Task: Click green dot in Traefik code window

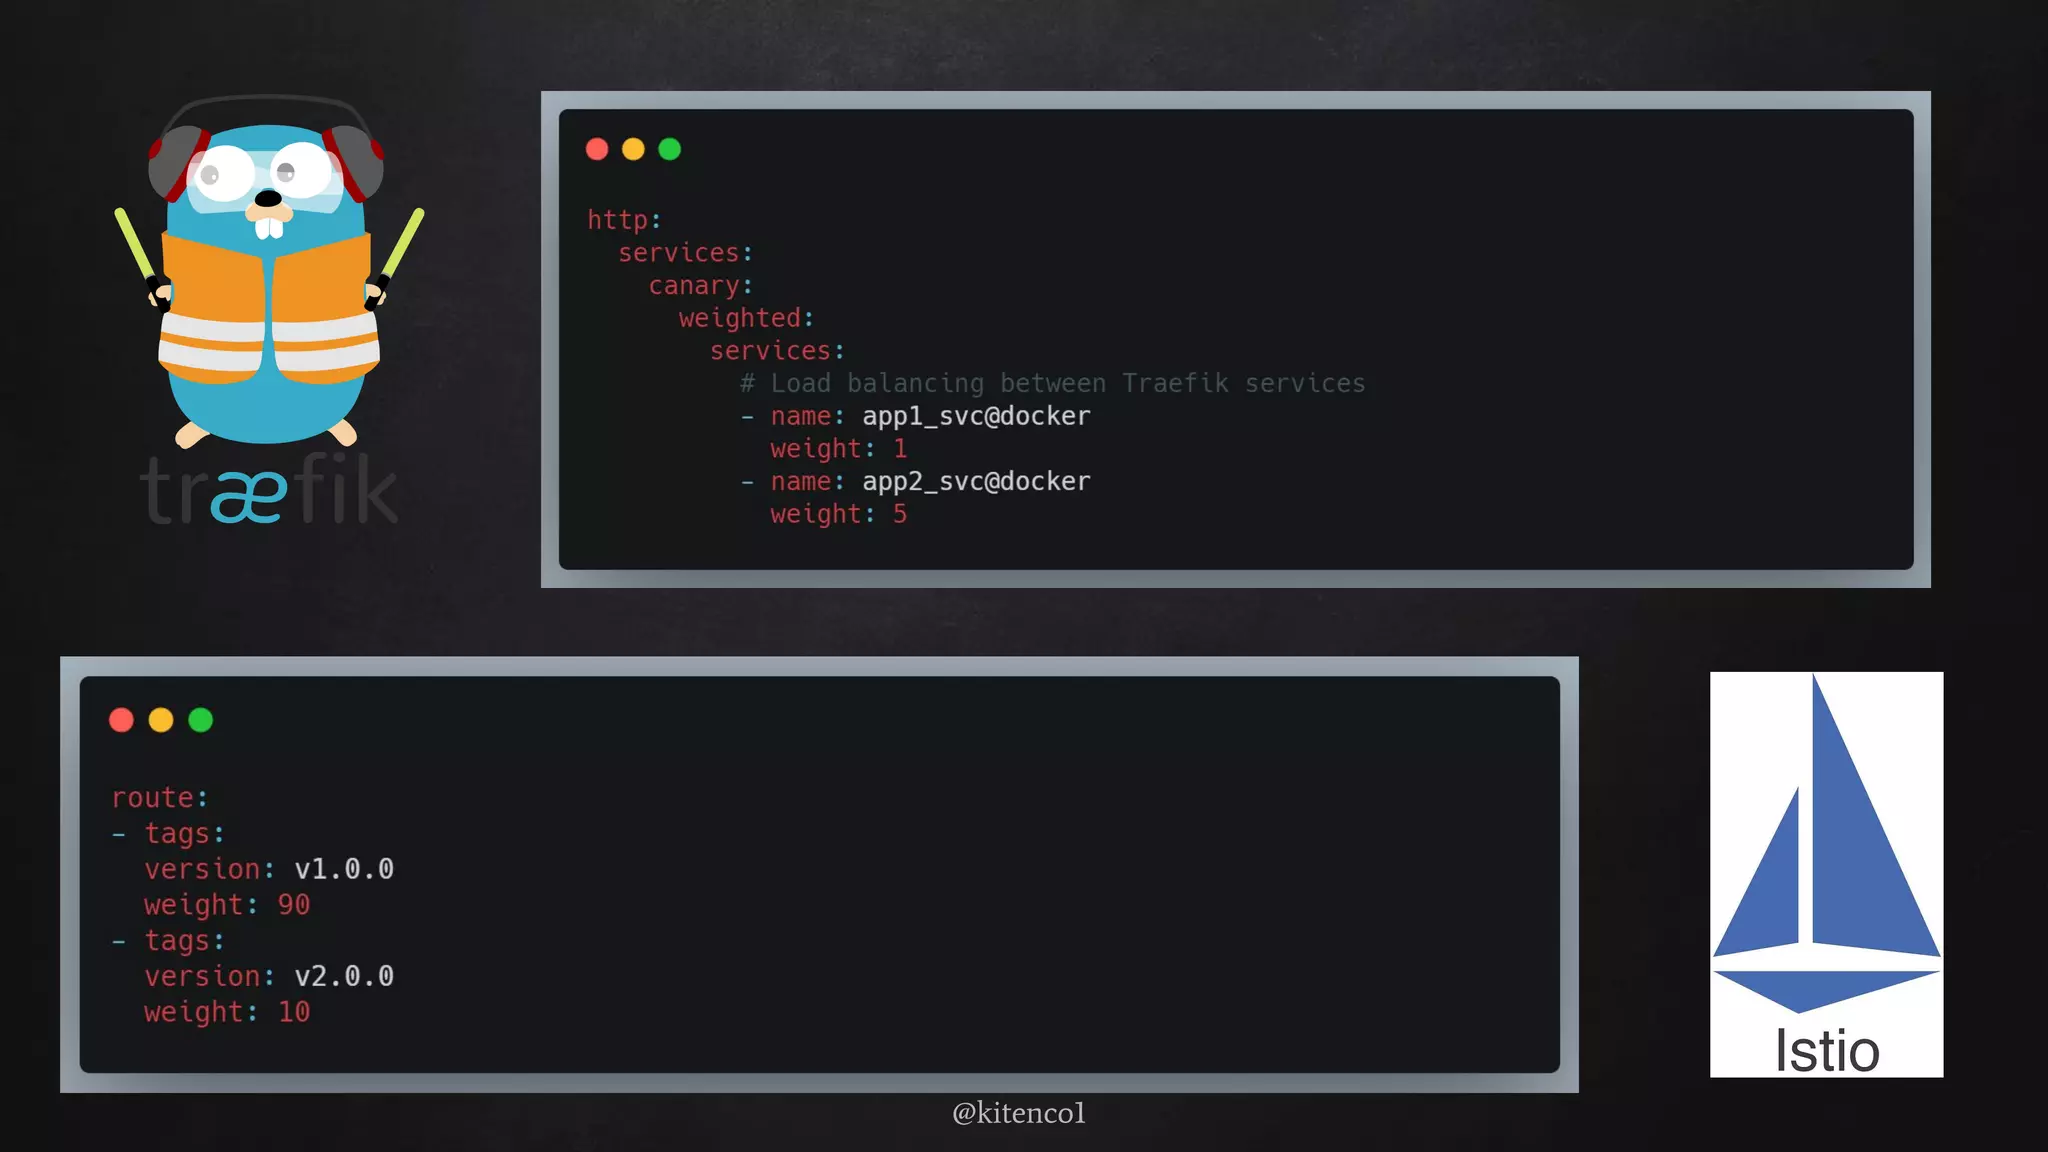Action: click(x=670, y=150)
